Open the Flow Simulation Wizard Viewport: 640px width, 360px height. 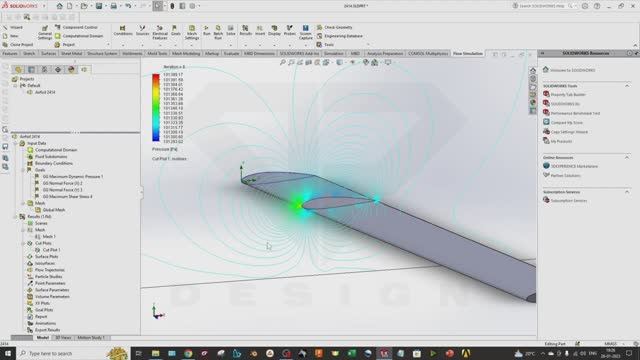[x=13, y=27]
